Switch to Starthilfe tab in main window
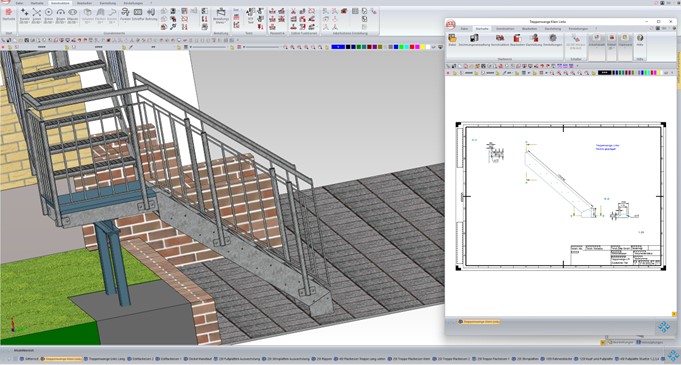 pos(36,3)
